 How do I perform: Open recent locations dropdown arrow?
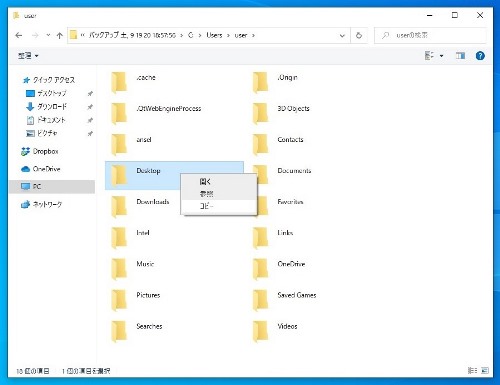point(48,35)
